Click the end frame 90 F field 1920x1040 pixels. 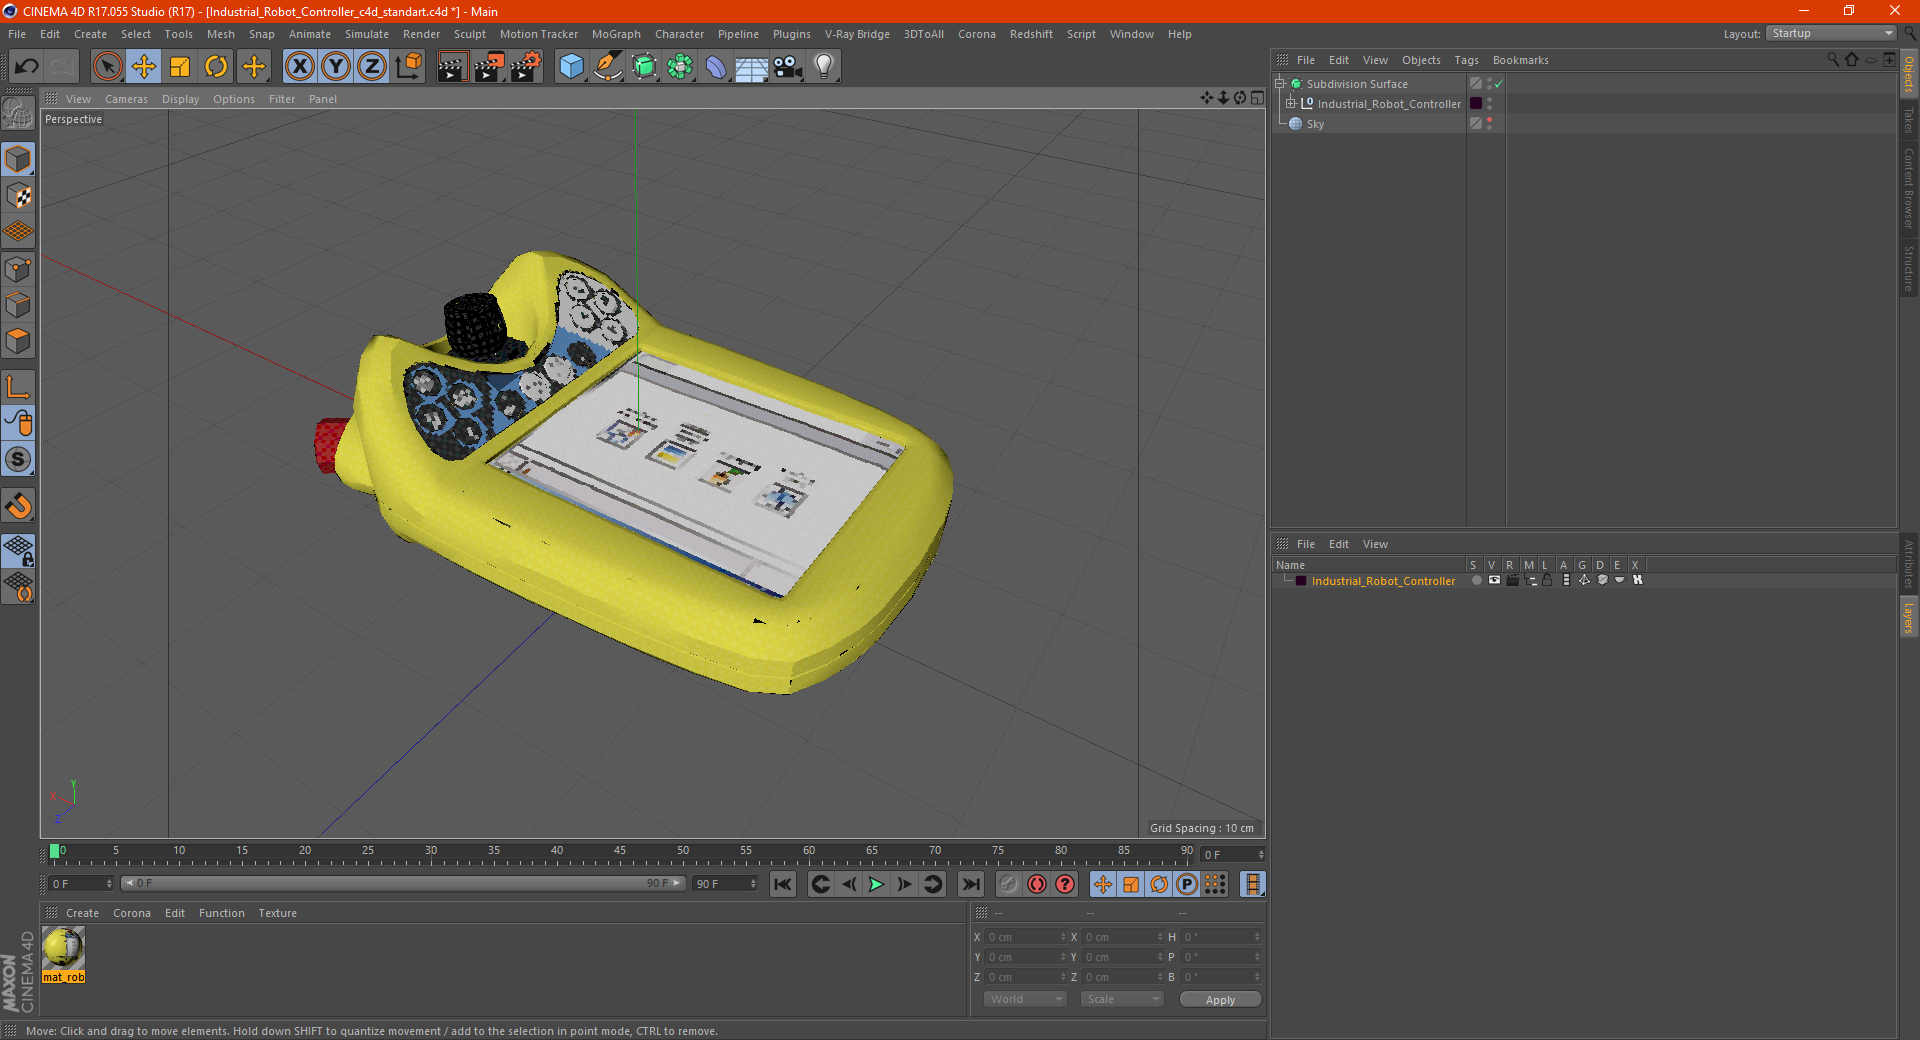(726, 883)
